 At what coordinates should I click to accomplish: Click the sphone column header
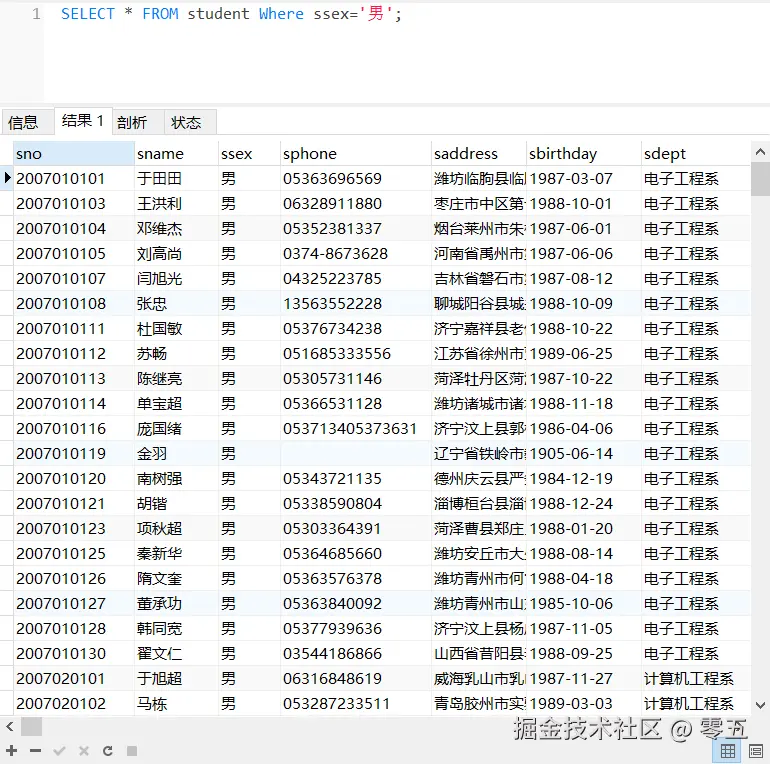pos(356,154)
